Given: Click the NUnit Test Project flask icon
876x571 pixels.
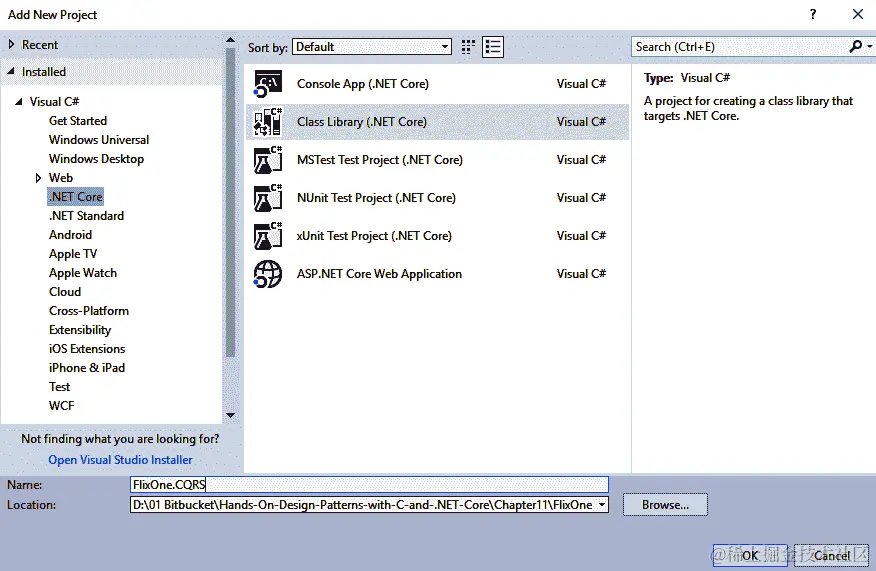Looking at the screenshot, I should [268, 198].
